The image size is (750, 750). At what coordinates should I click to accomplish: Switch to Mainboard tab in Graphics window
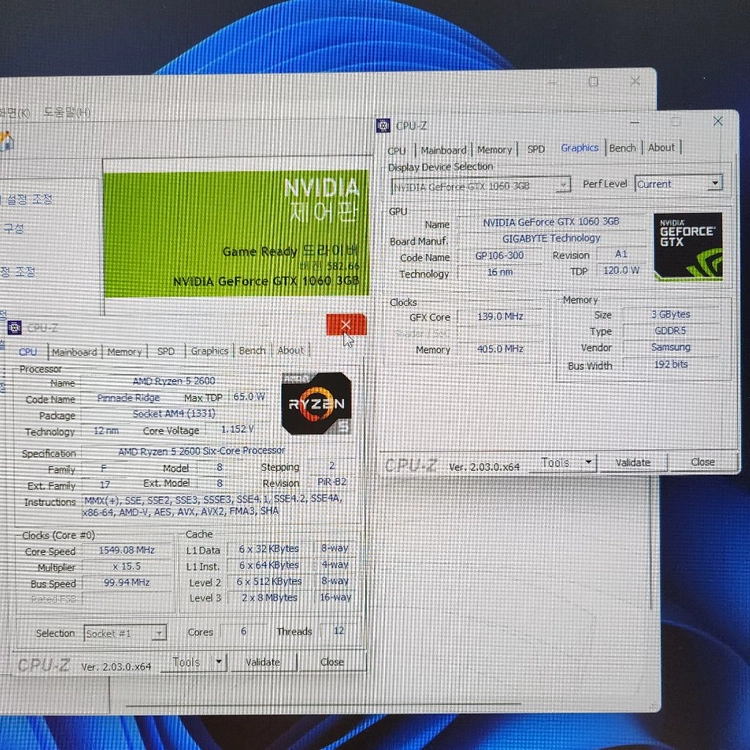coord(443,150)
